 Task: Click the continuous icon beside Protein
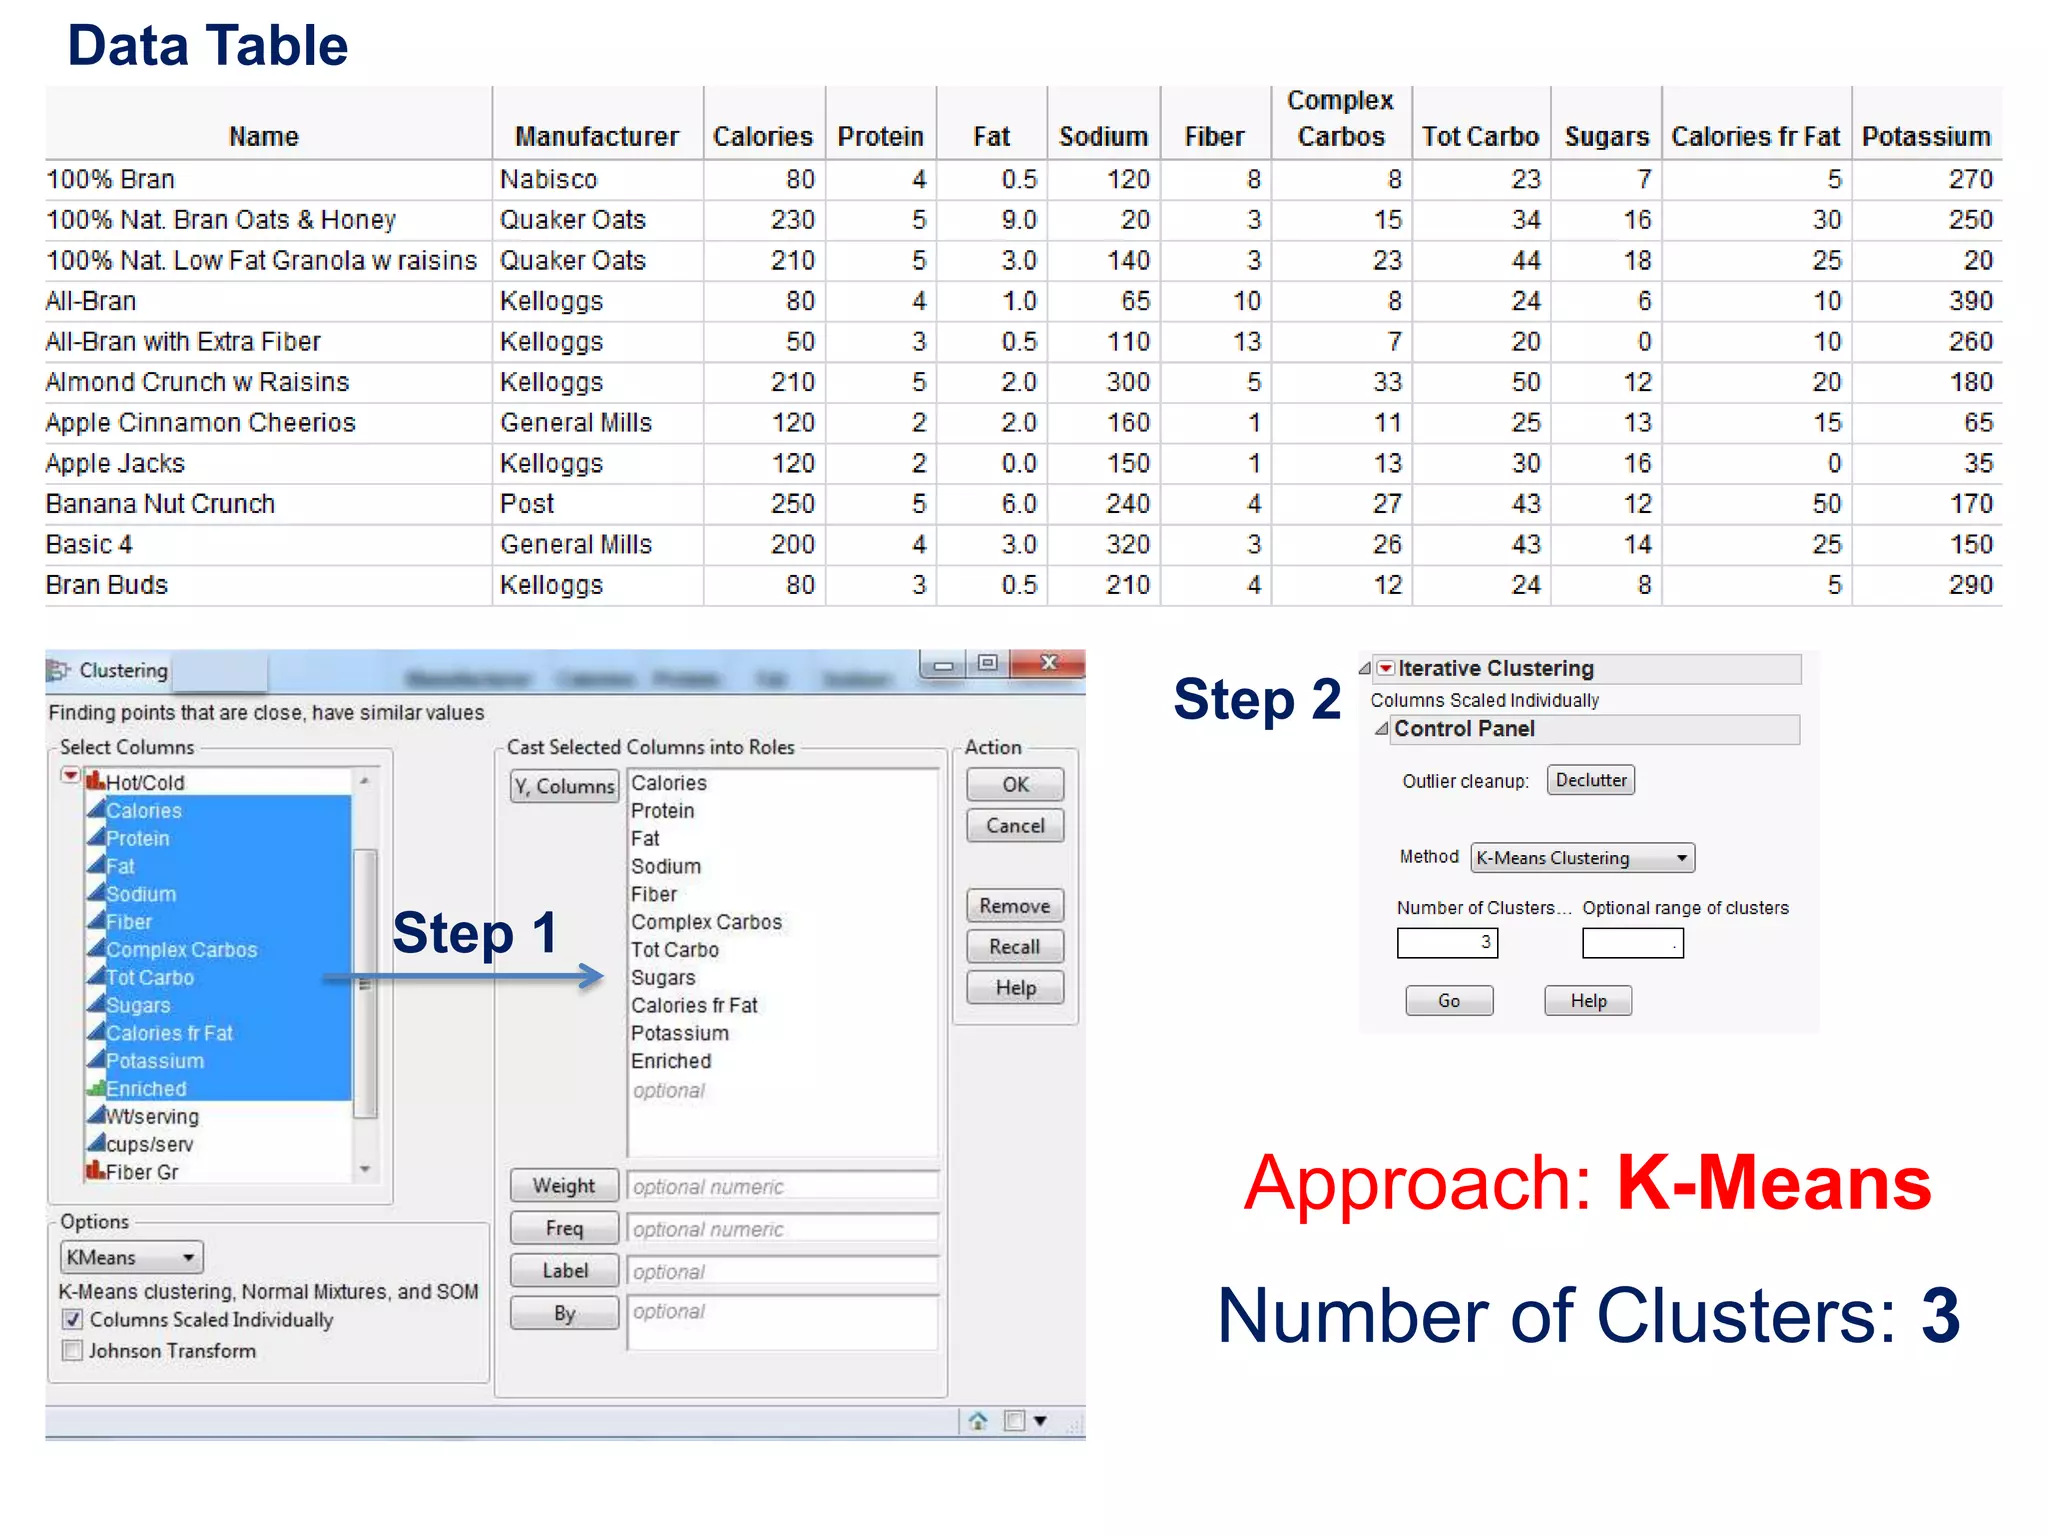click(96, 837)
